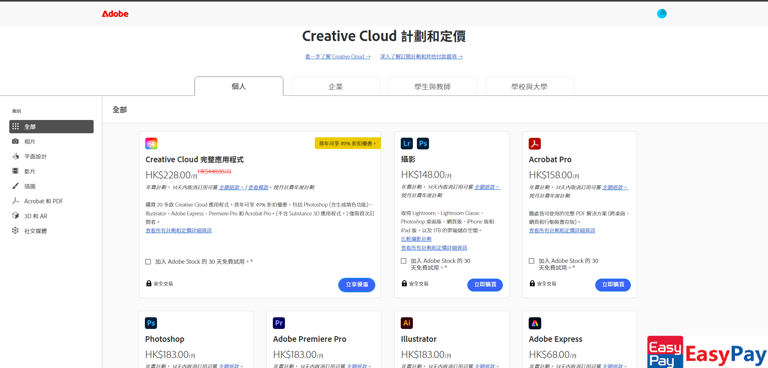Click the Acrobat Pro red icon

coord(534,144)
